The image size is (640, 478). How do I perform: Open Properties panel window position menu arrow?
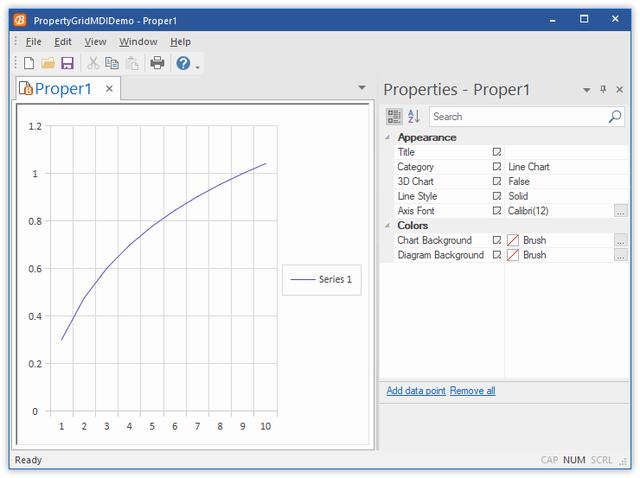pos(587,90)
